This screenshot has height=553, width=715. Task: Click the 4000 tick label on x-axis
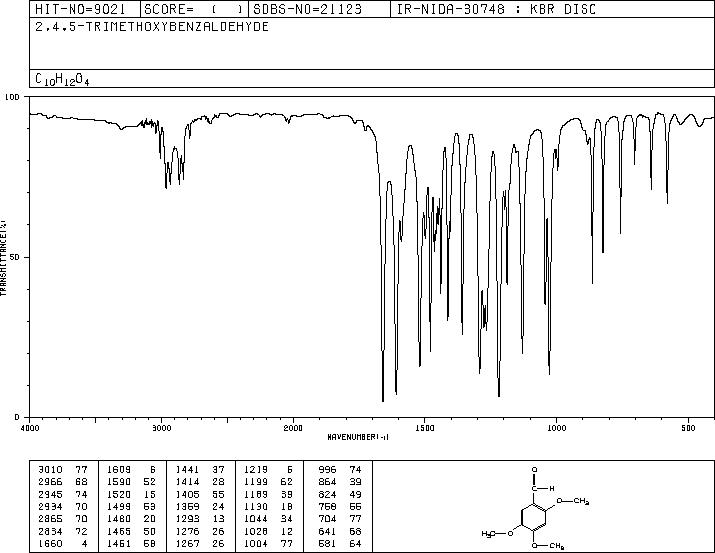point(31,428)
